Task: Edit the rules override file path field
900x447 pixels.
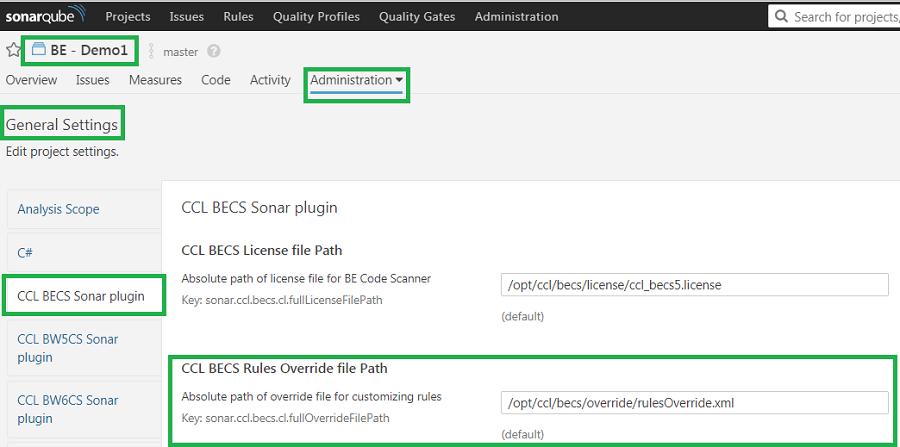Action: [x=695, y=403]
